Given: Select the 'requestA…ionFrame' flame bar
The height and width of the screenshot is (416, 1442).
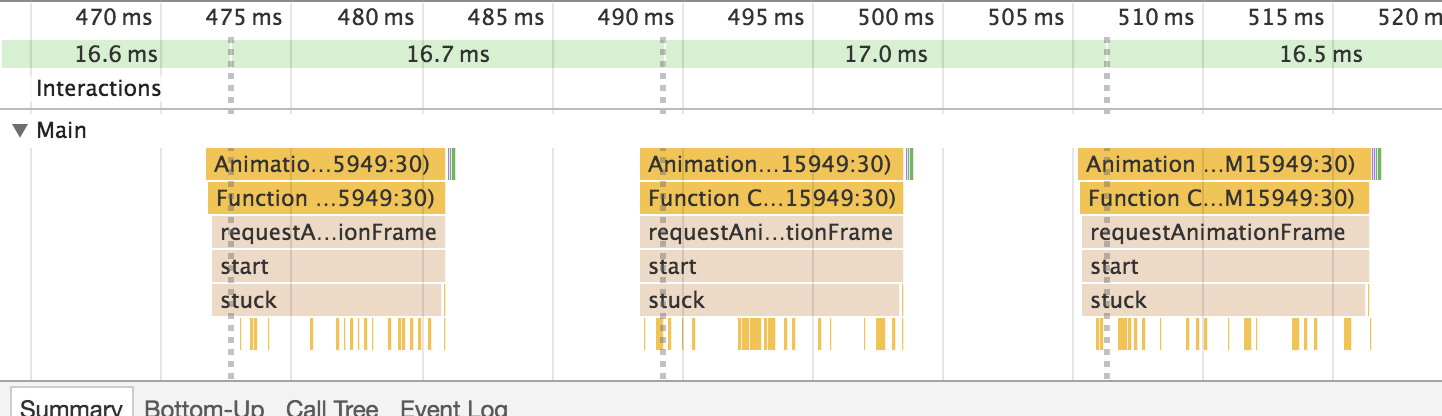Looking at the screenshot, I should click(328, 232).
